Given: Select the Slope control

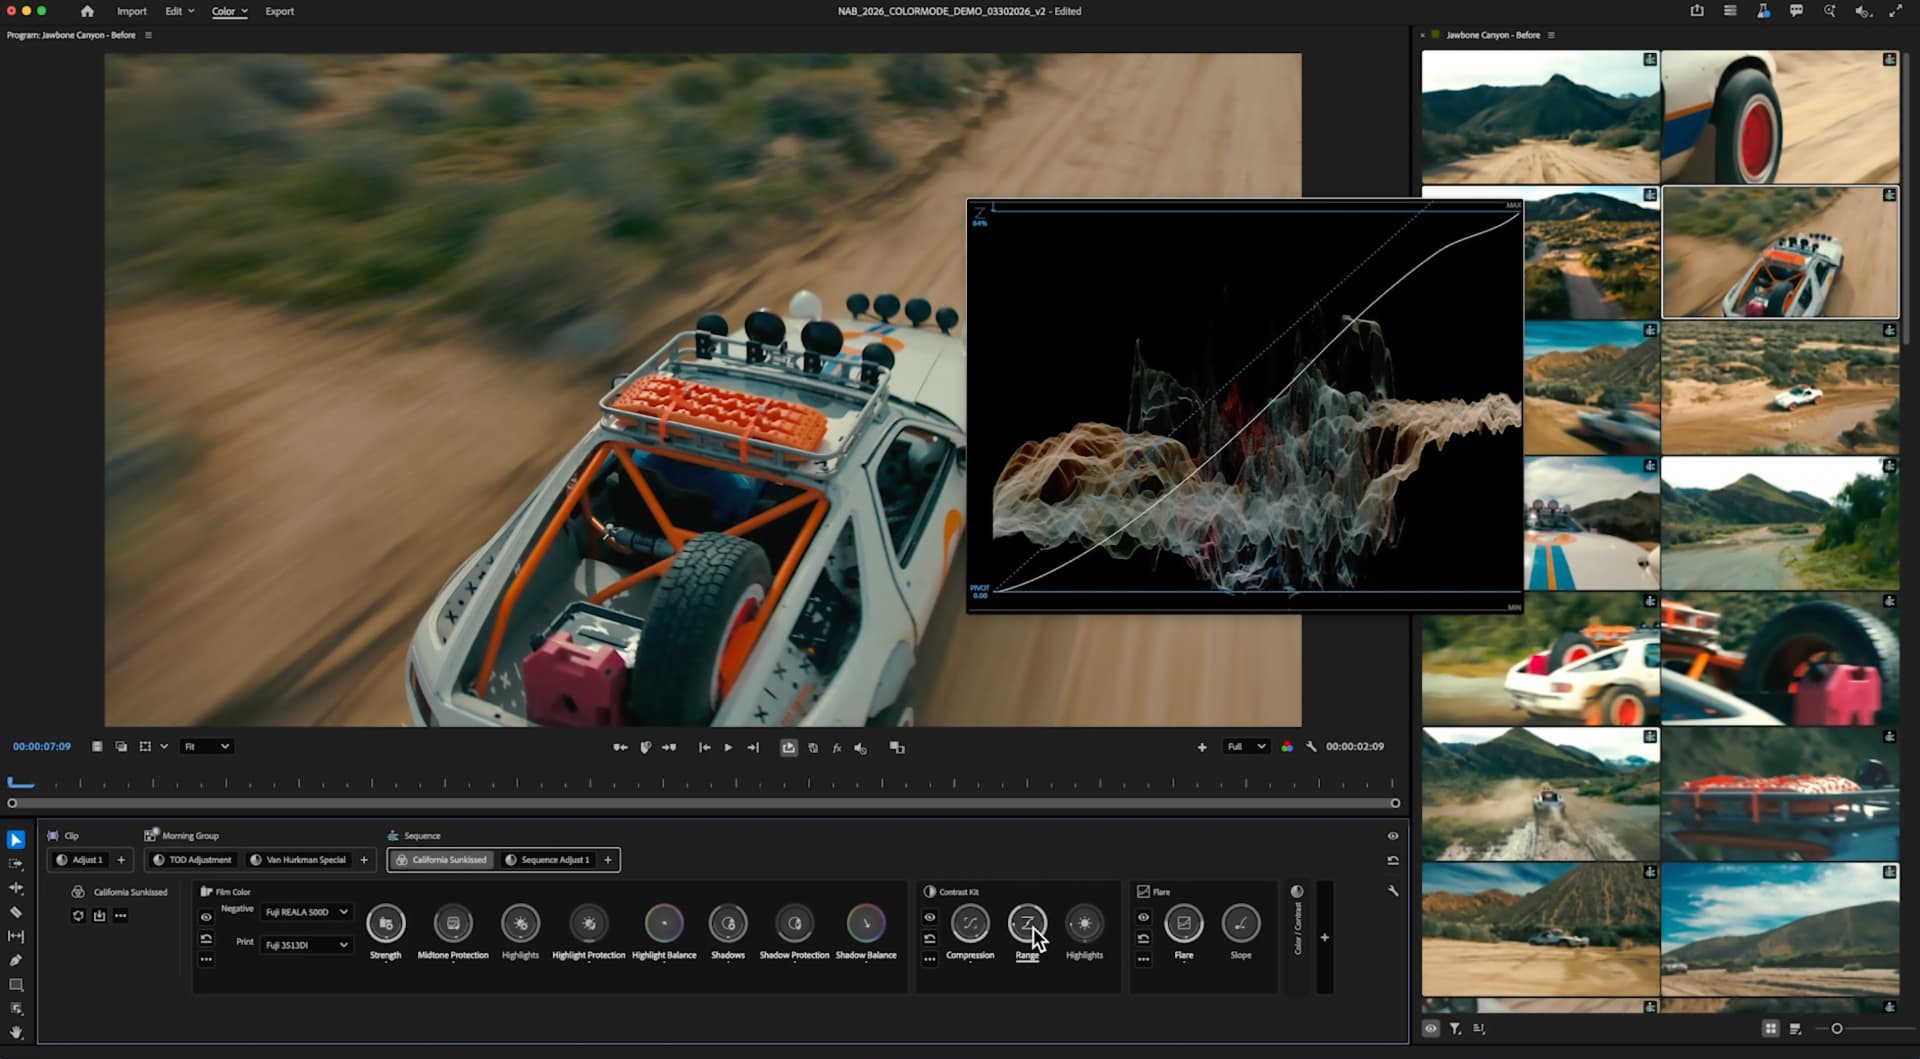Looking at the screenshot, I should (1241, 923).
